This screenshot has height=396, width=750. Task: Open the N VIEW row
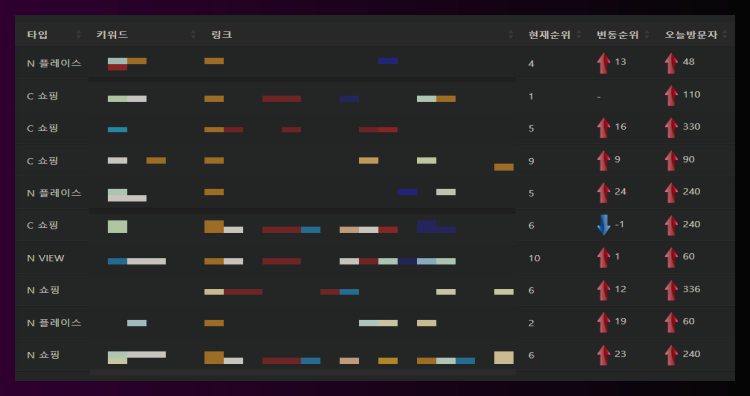[x=375, y=258]
